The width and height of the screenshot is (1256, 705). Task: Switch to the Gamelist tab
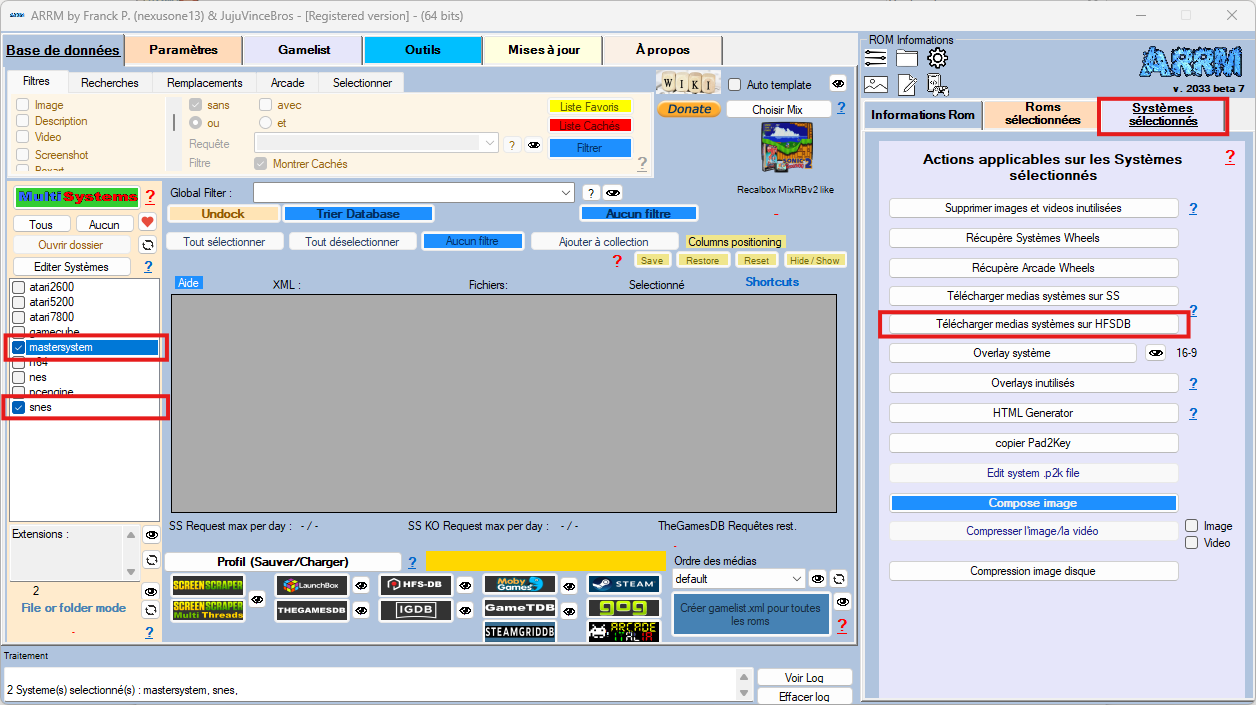(x=303, y=50)
